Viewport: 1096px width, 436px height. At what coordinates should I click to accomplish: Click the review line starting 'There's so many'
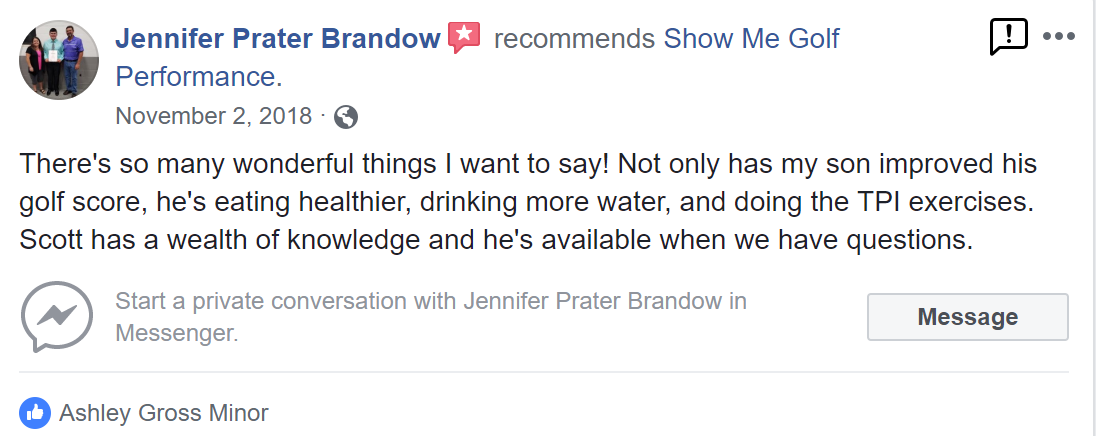[x=528, y=164]
